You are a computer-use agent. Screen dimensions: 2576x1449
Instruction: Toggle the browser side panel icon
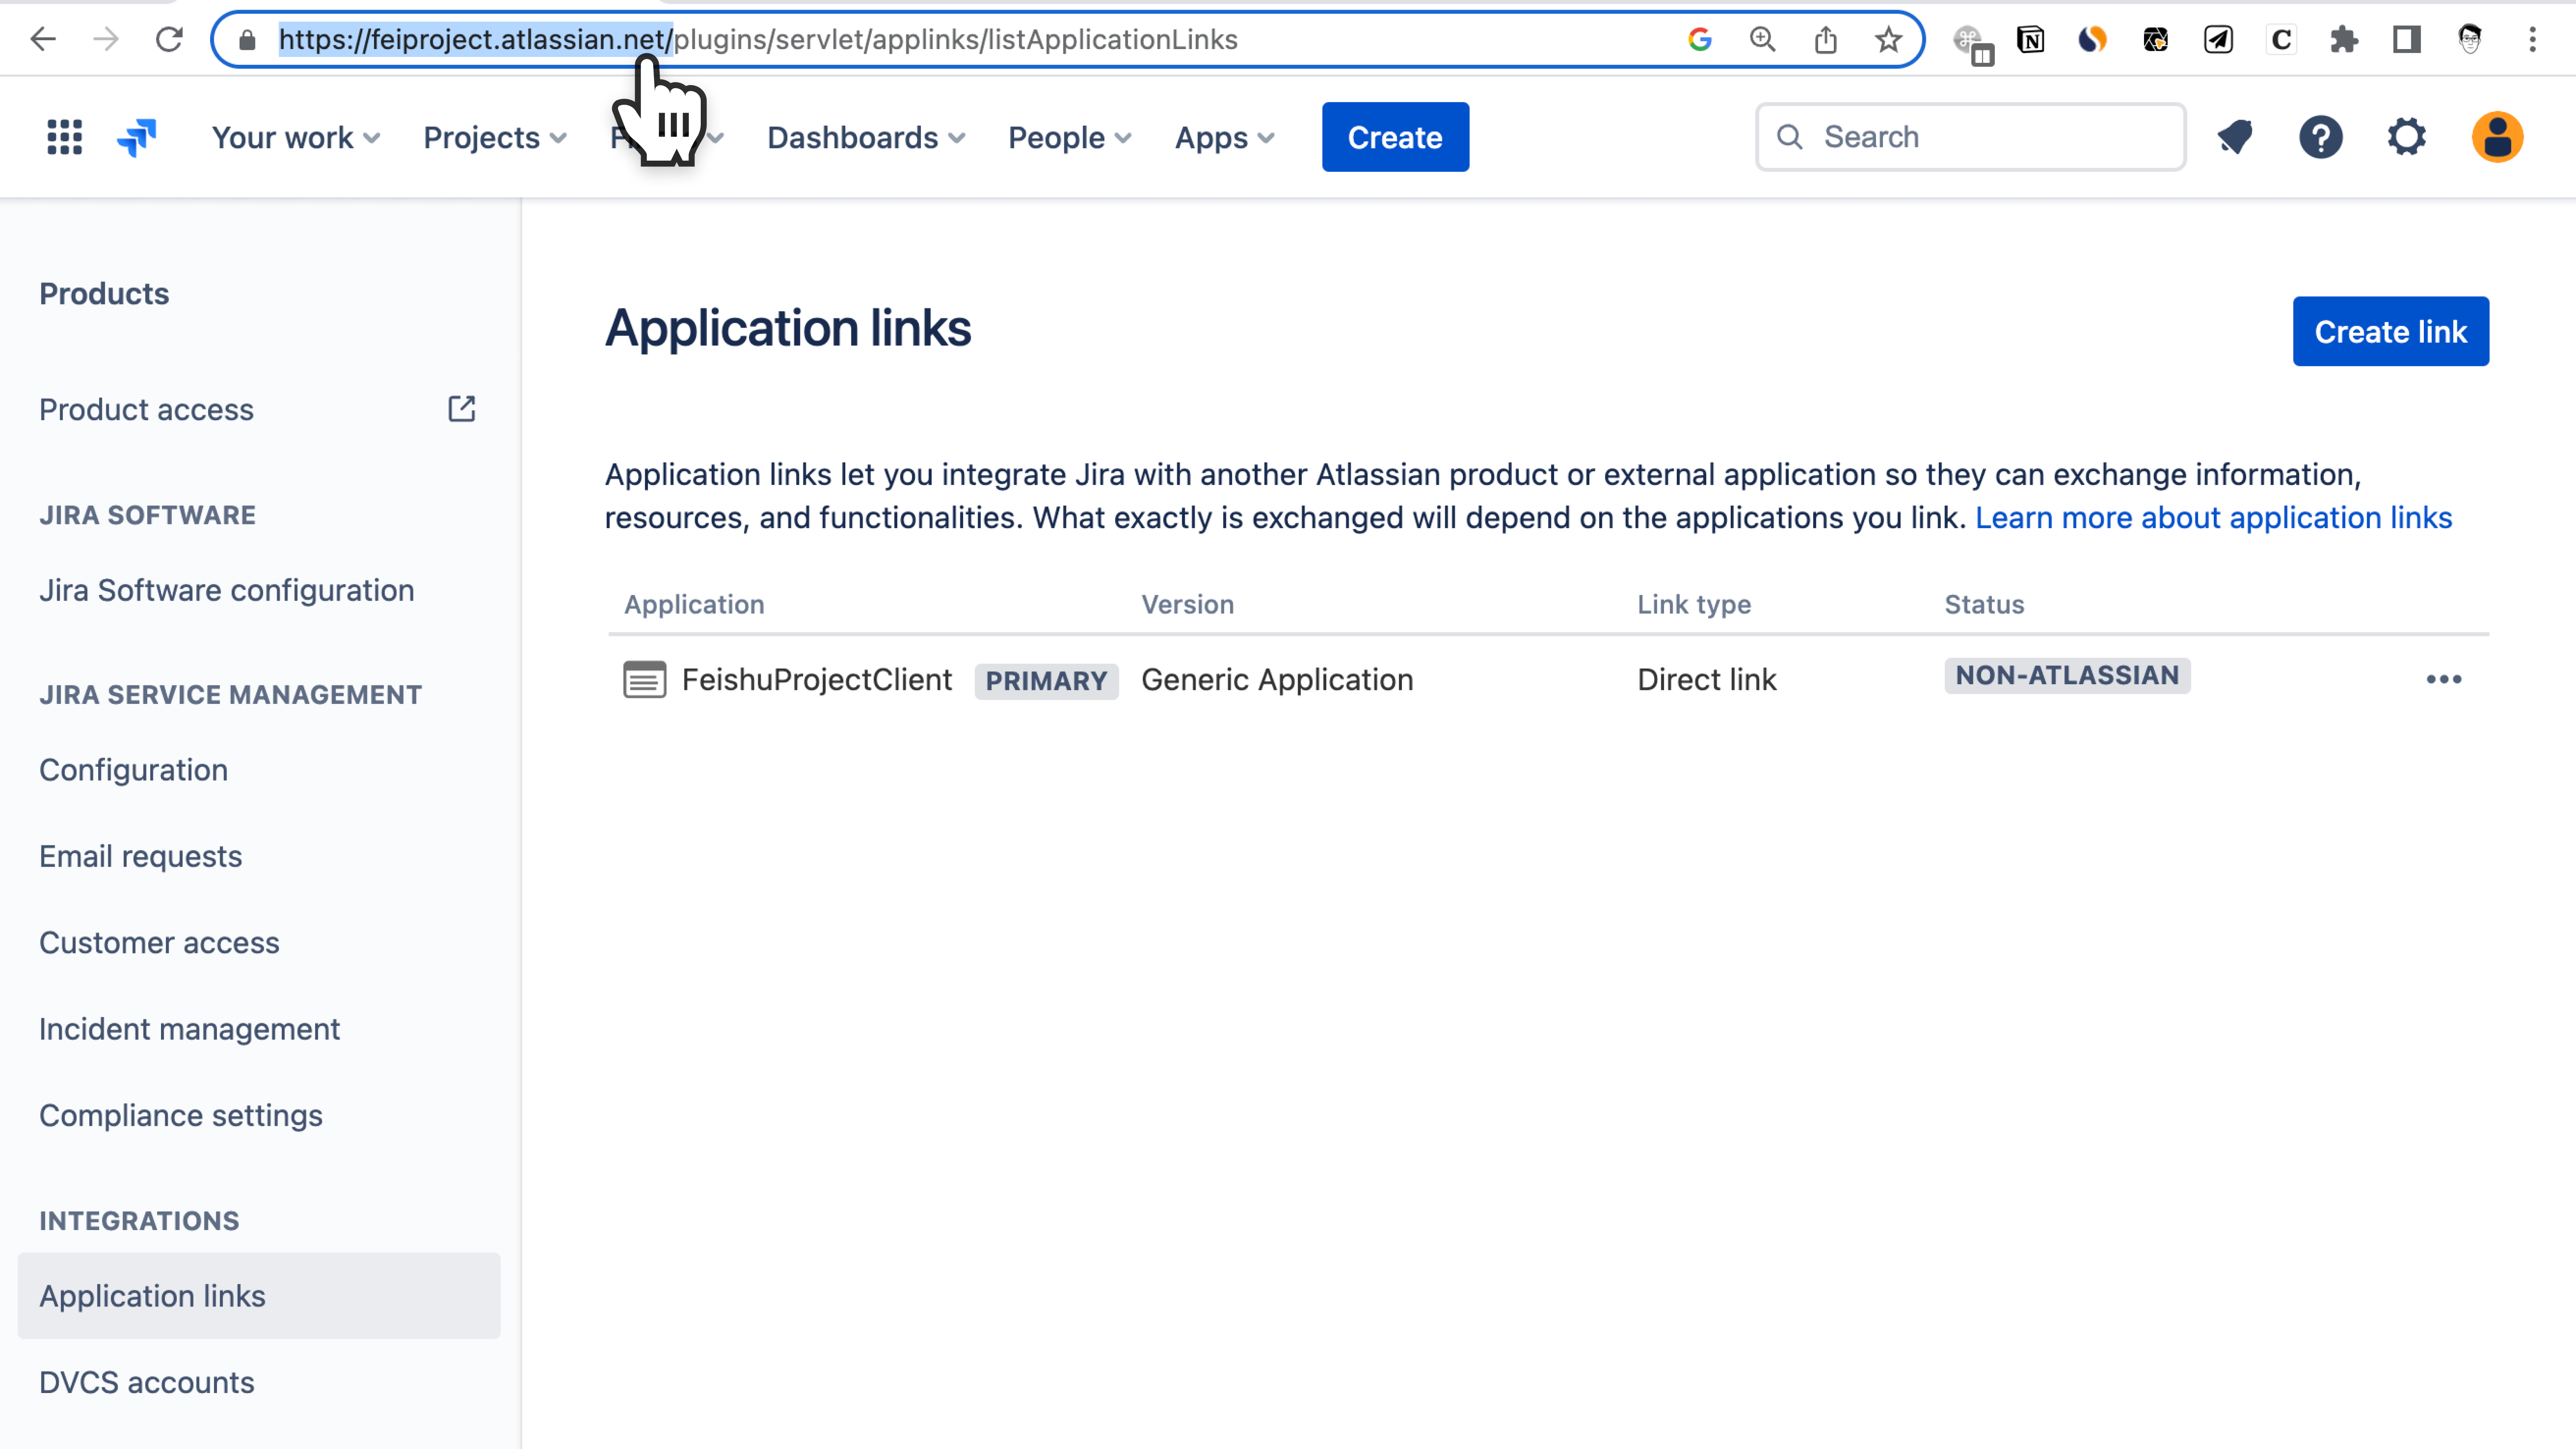[2407, 40]
